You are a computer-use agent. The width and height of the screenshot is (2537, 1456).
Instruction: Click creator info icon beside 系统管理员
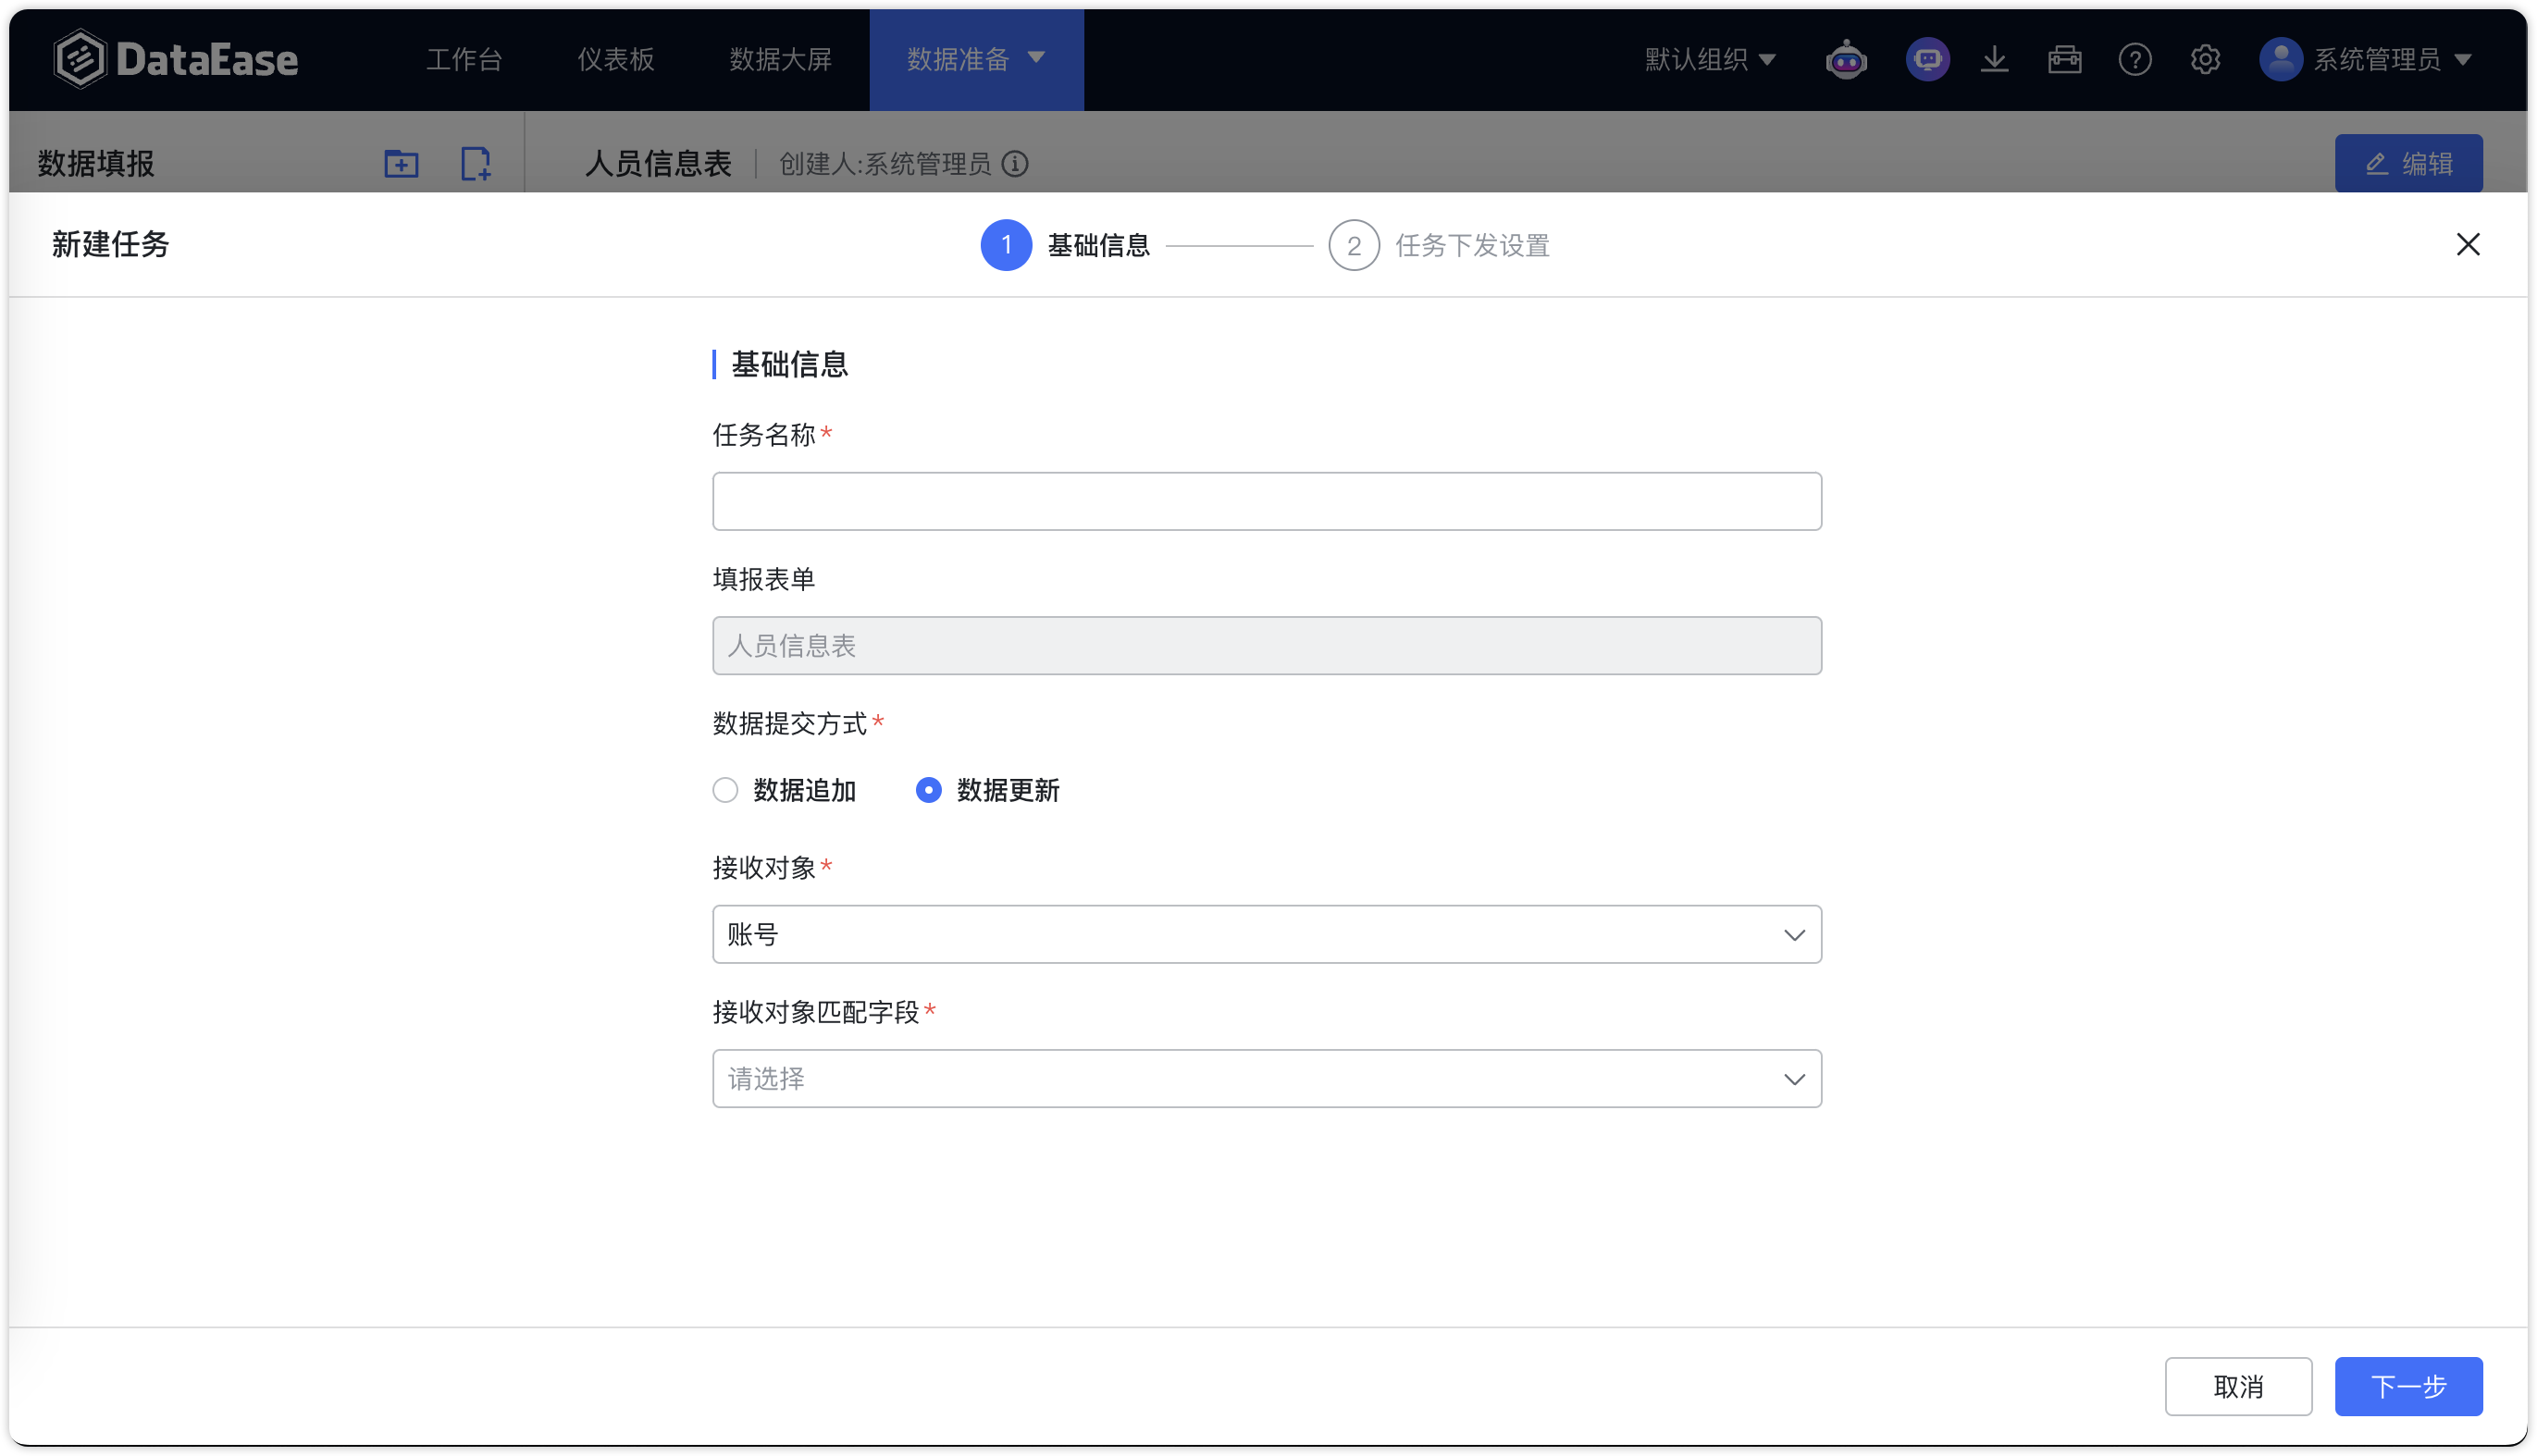[x=1014, y=163]
